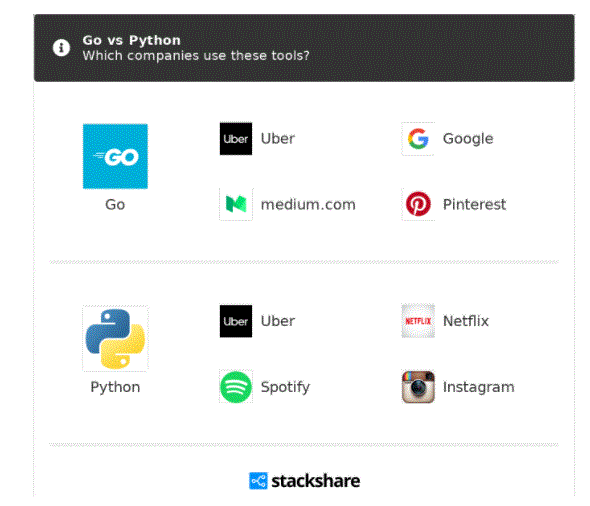Click the Go label under logo
This screenshot has height=506, width=590.
115,205
